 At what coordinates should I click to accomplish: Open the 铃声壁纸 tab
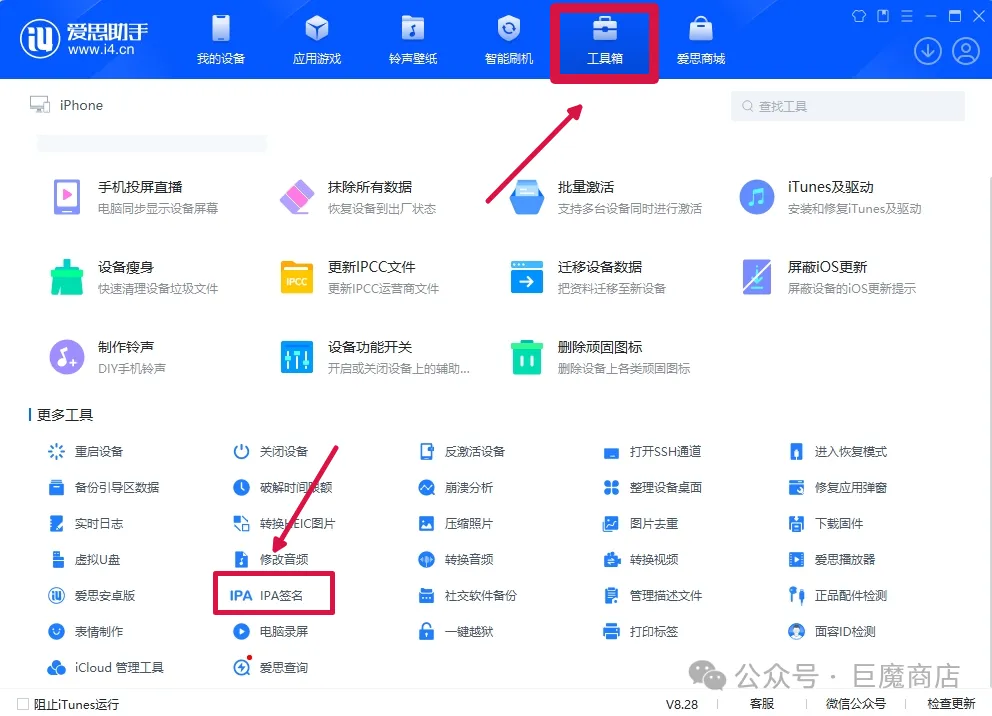tap(412, 40)
